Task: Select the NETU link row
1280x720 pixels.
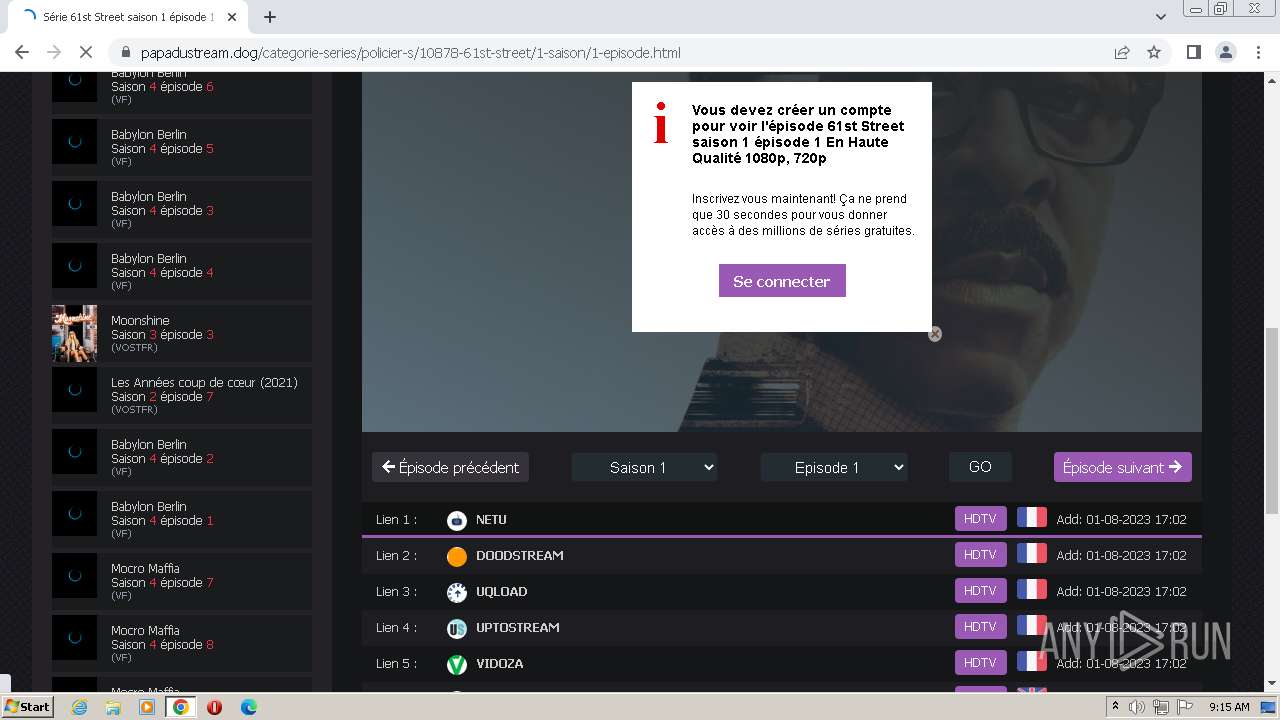Action: [781, 519]
